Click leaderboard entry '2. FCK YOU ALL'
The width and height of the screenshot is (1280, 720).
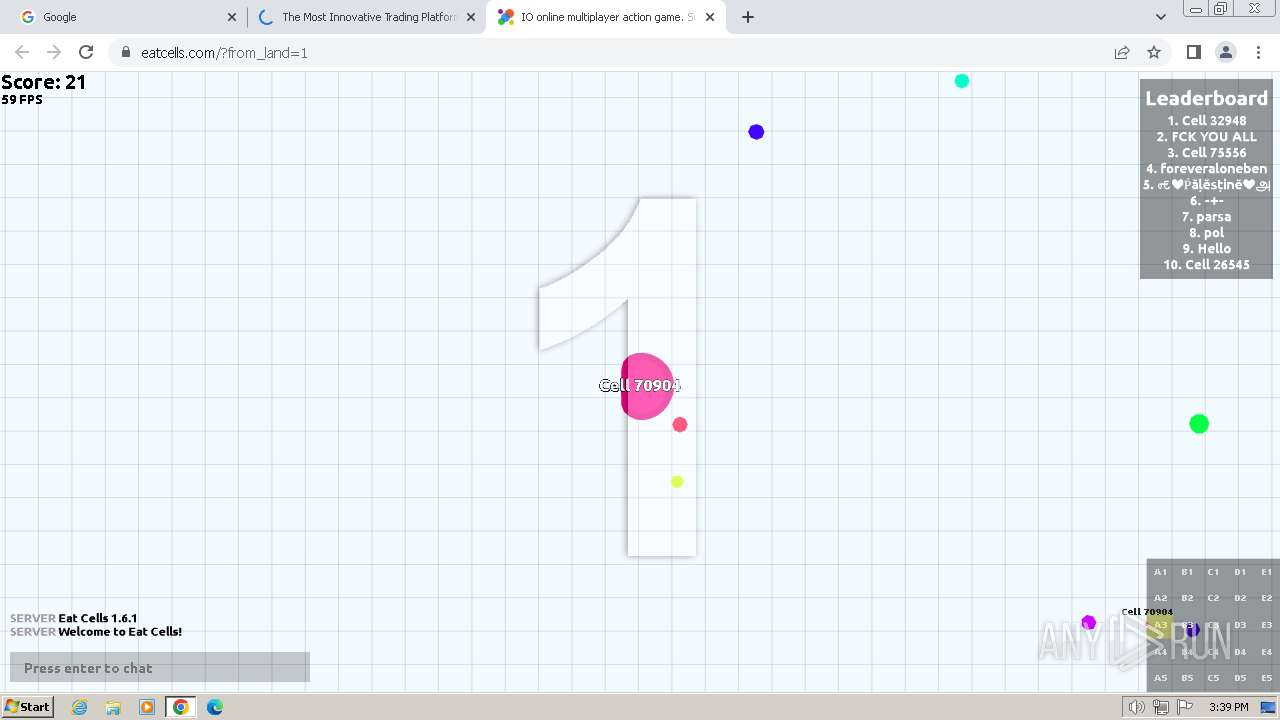[1206, 137]
